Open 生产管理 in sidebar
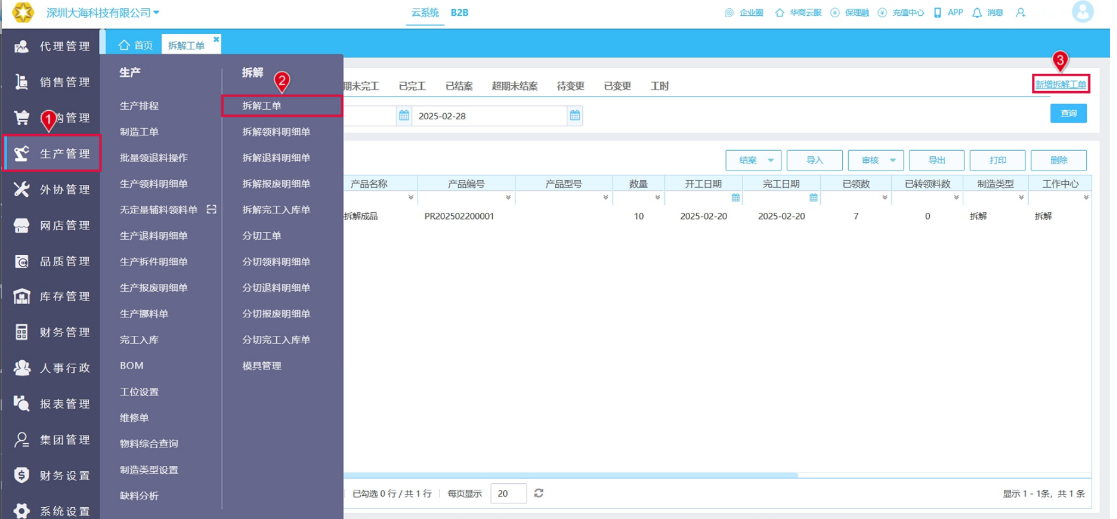 tap(51, 154)
